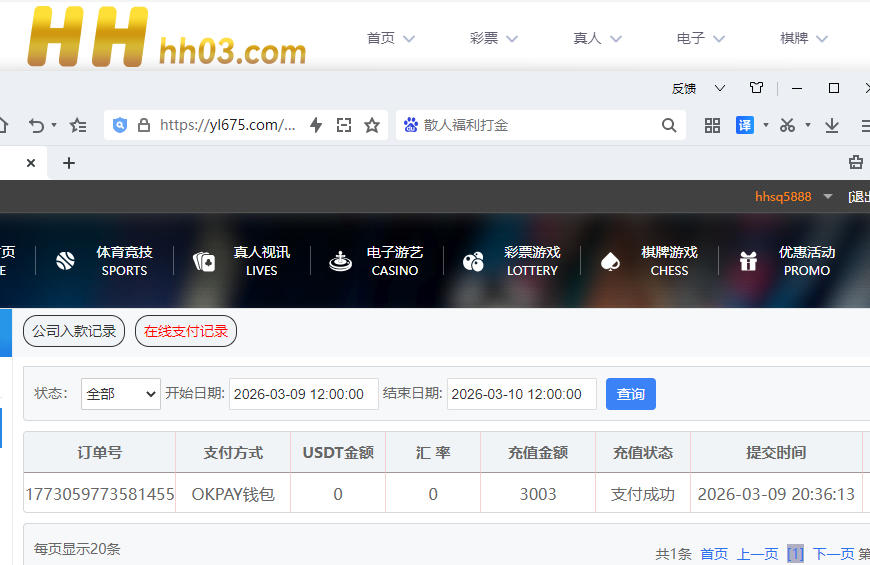Go to 下一页 next page link
Image resolution: width=870 pixels, height=565 pixels.
833,554
